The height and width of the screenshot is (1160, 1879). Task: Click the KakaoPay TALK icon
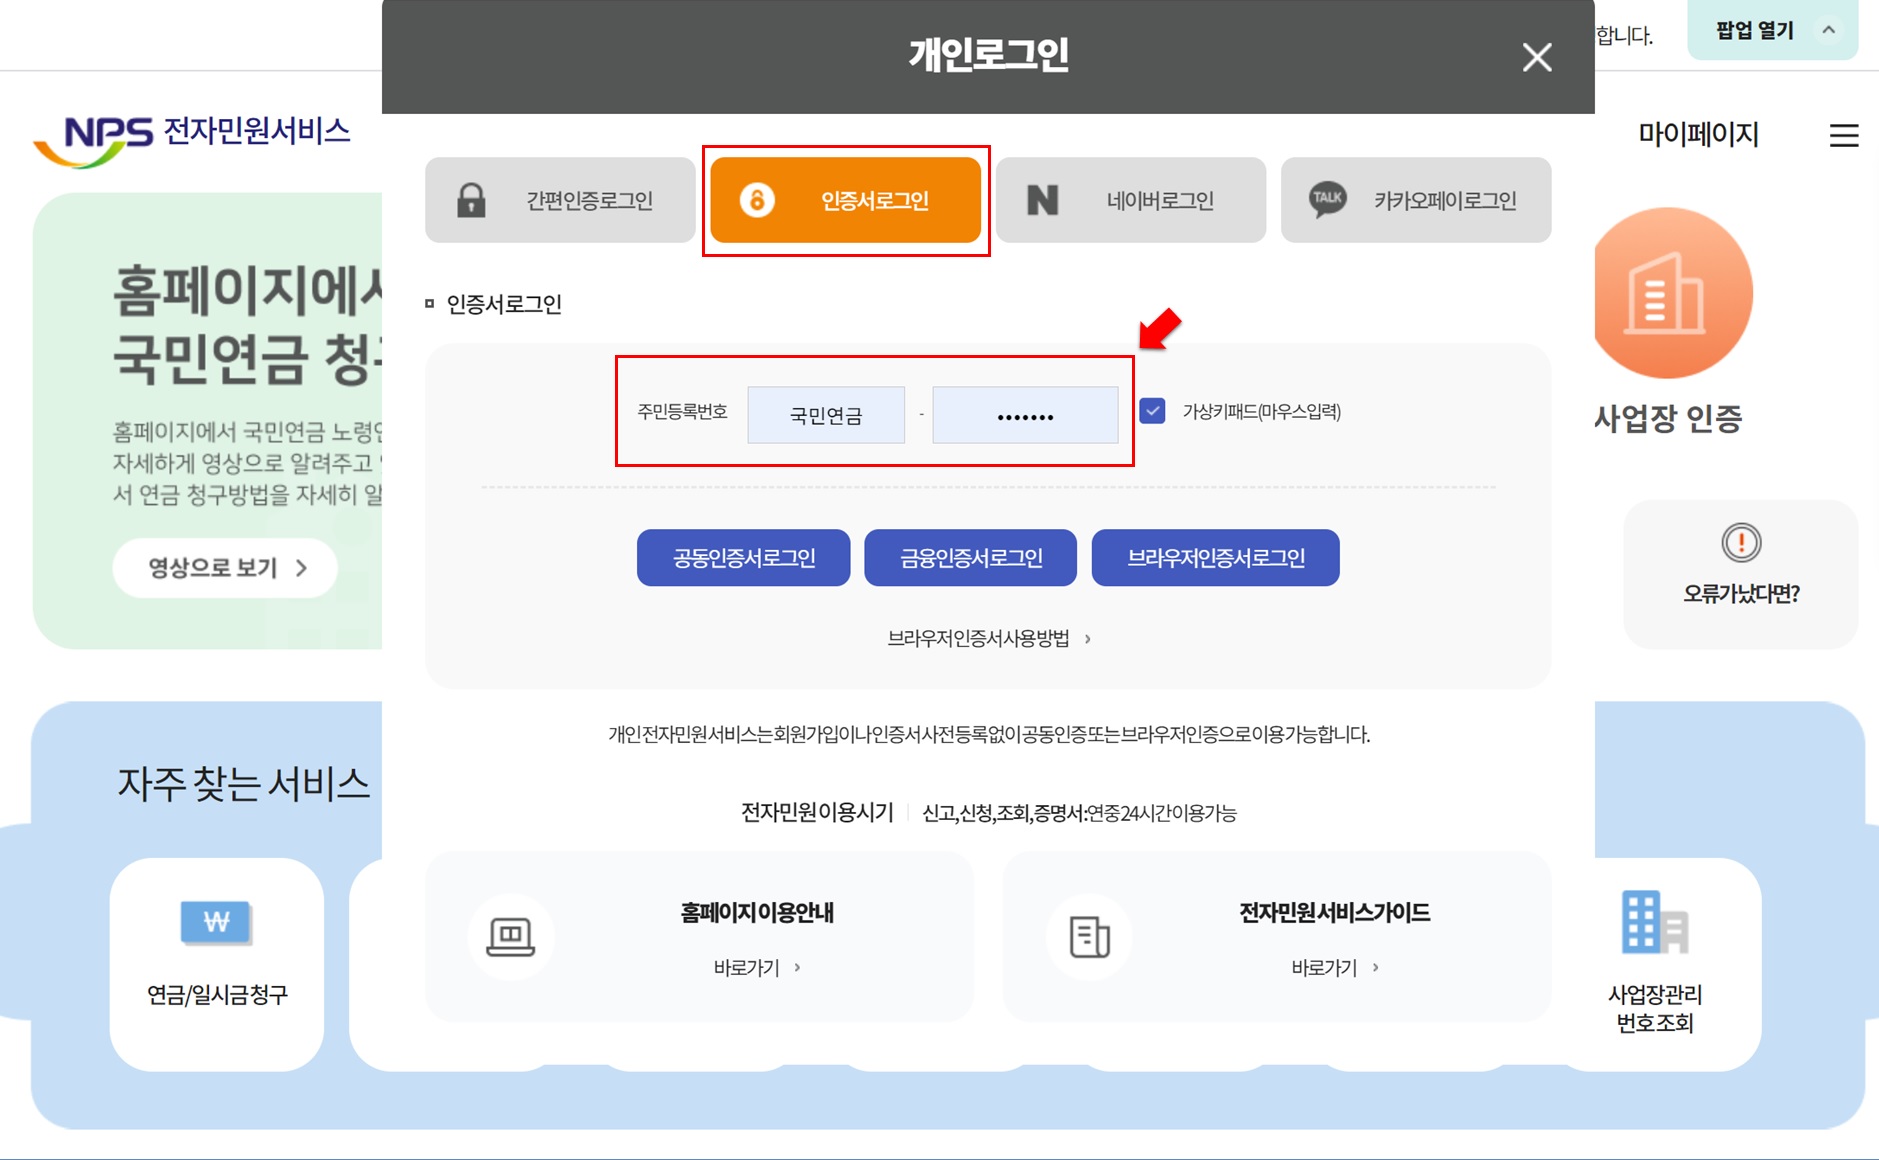[x=1327, y=200]
